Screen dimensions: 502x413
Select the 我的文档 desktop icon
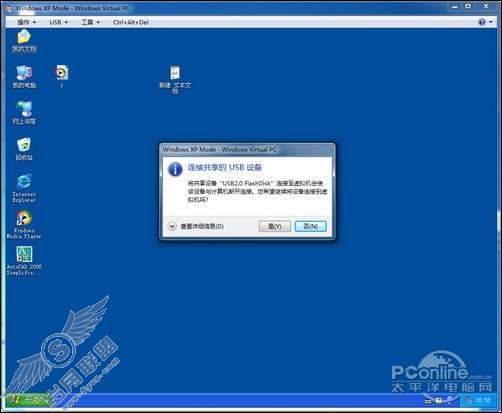click(24, 41)
